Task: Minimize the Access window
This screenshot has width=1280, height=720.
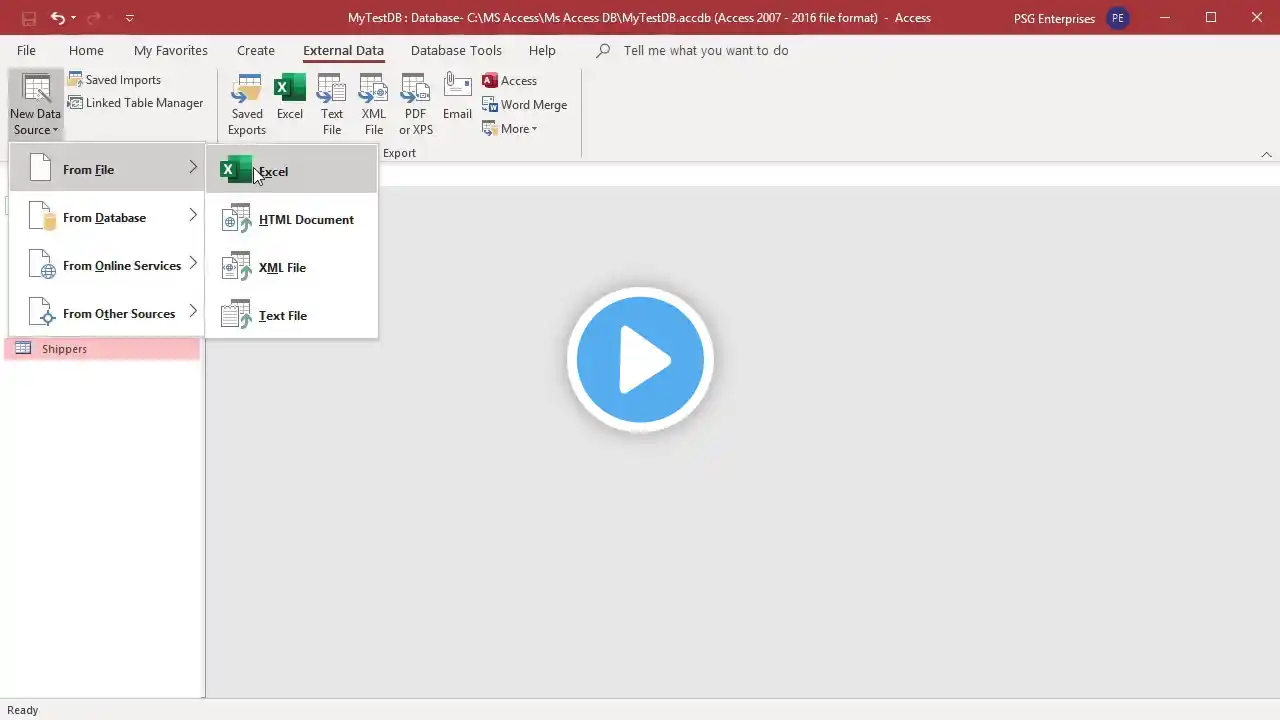Action: pos(1165,18)
